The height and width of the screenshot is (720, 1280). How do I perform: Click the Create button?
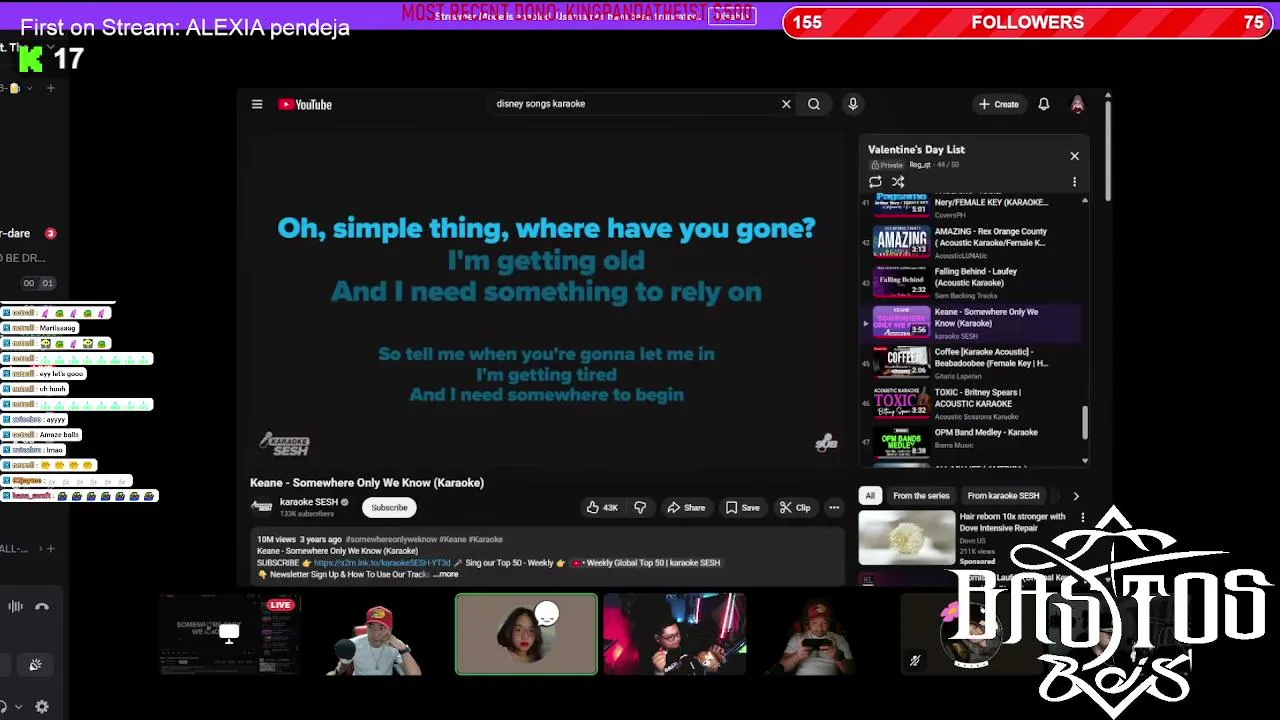pos(998,104)
